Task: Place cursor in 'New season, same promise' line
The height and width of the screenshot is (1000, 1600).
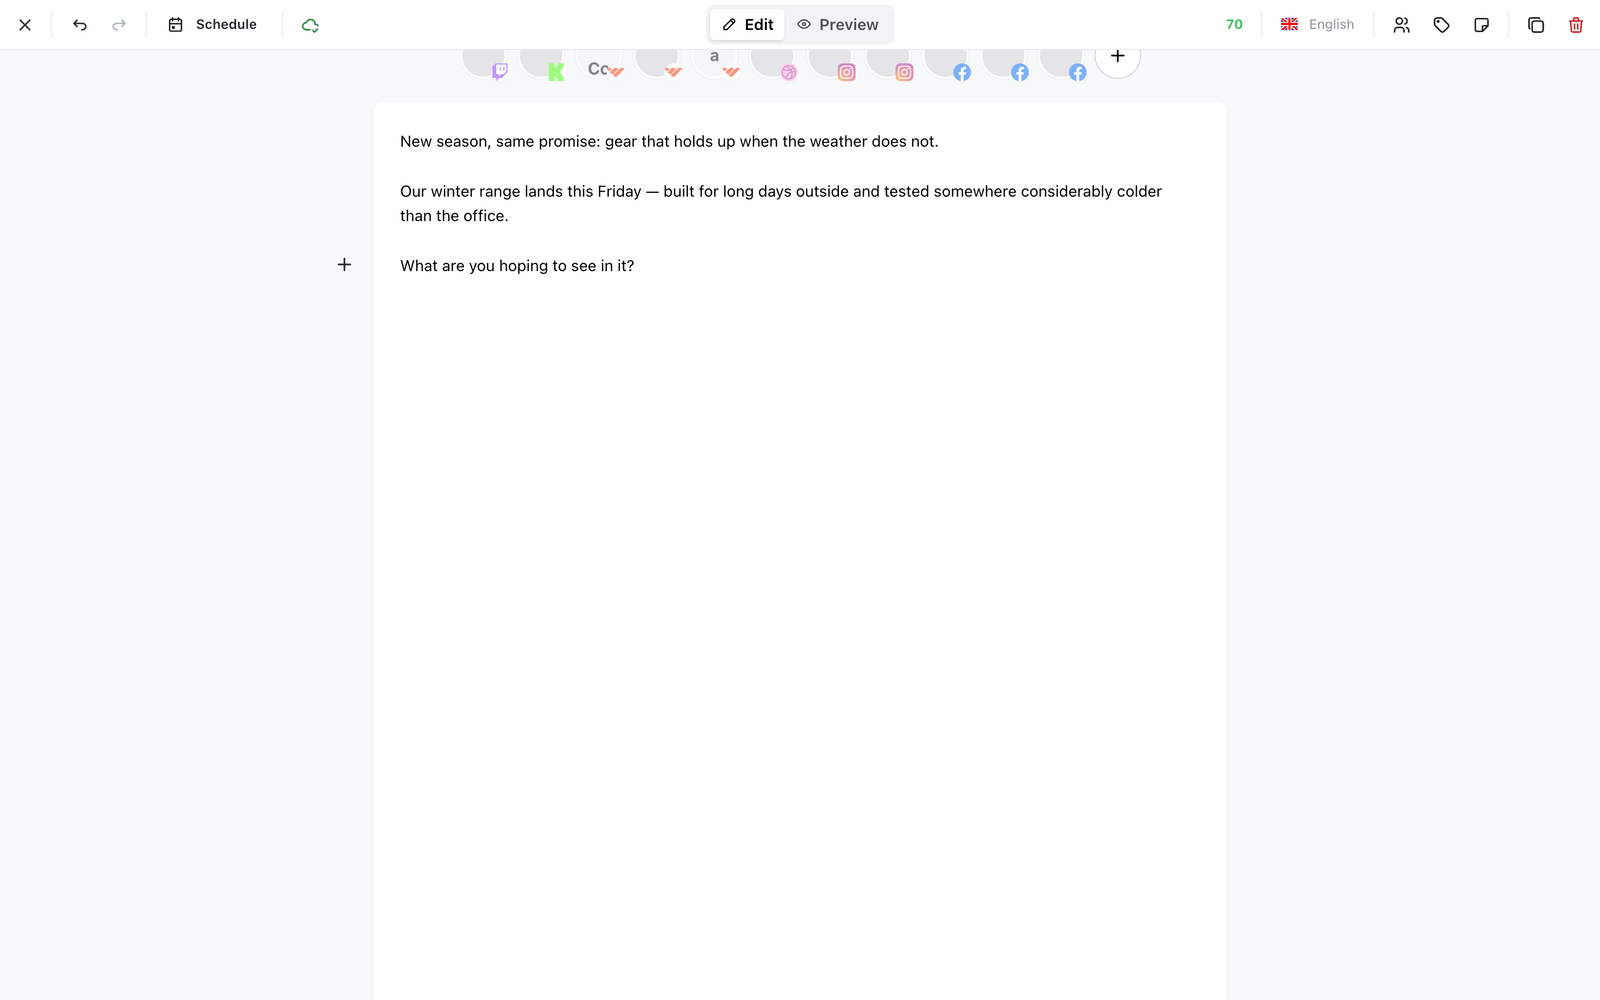Action: click(669, 142)
